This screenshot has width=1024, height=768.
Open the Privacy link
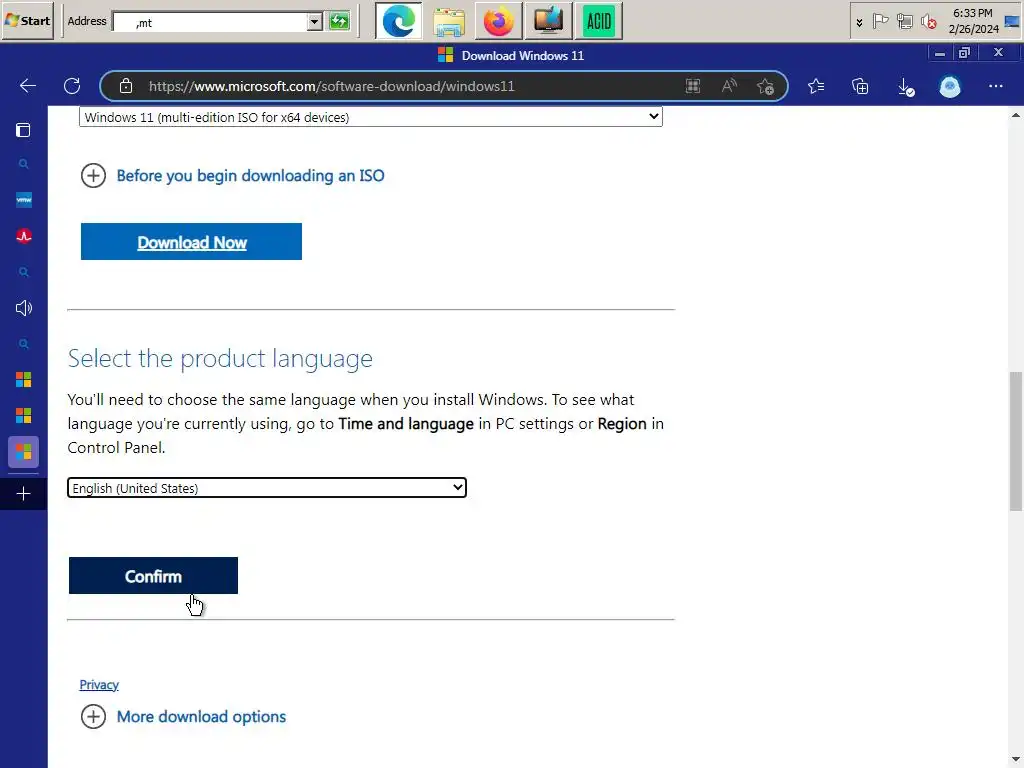[x=99, y=684]
